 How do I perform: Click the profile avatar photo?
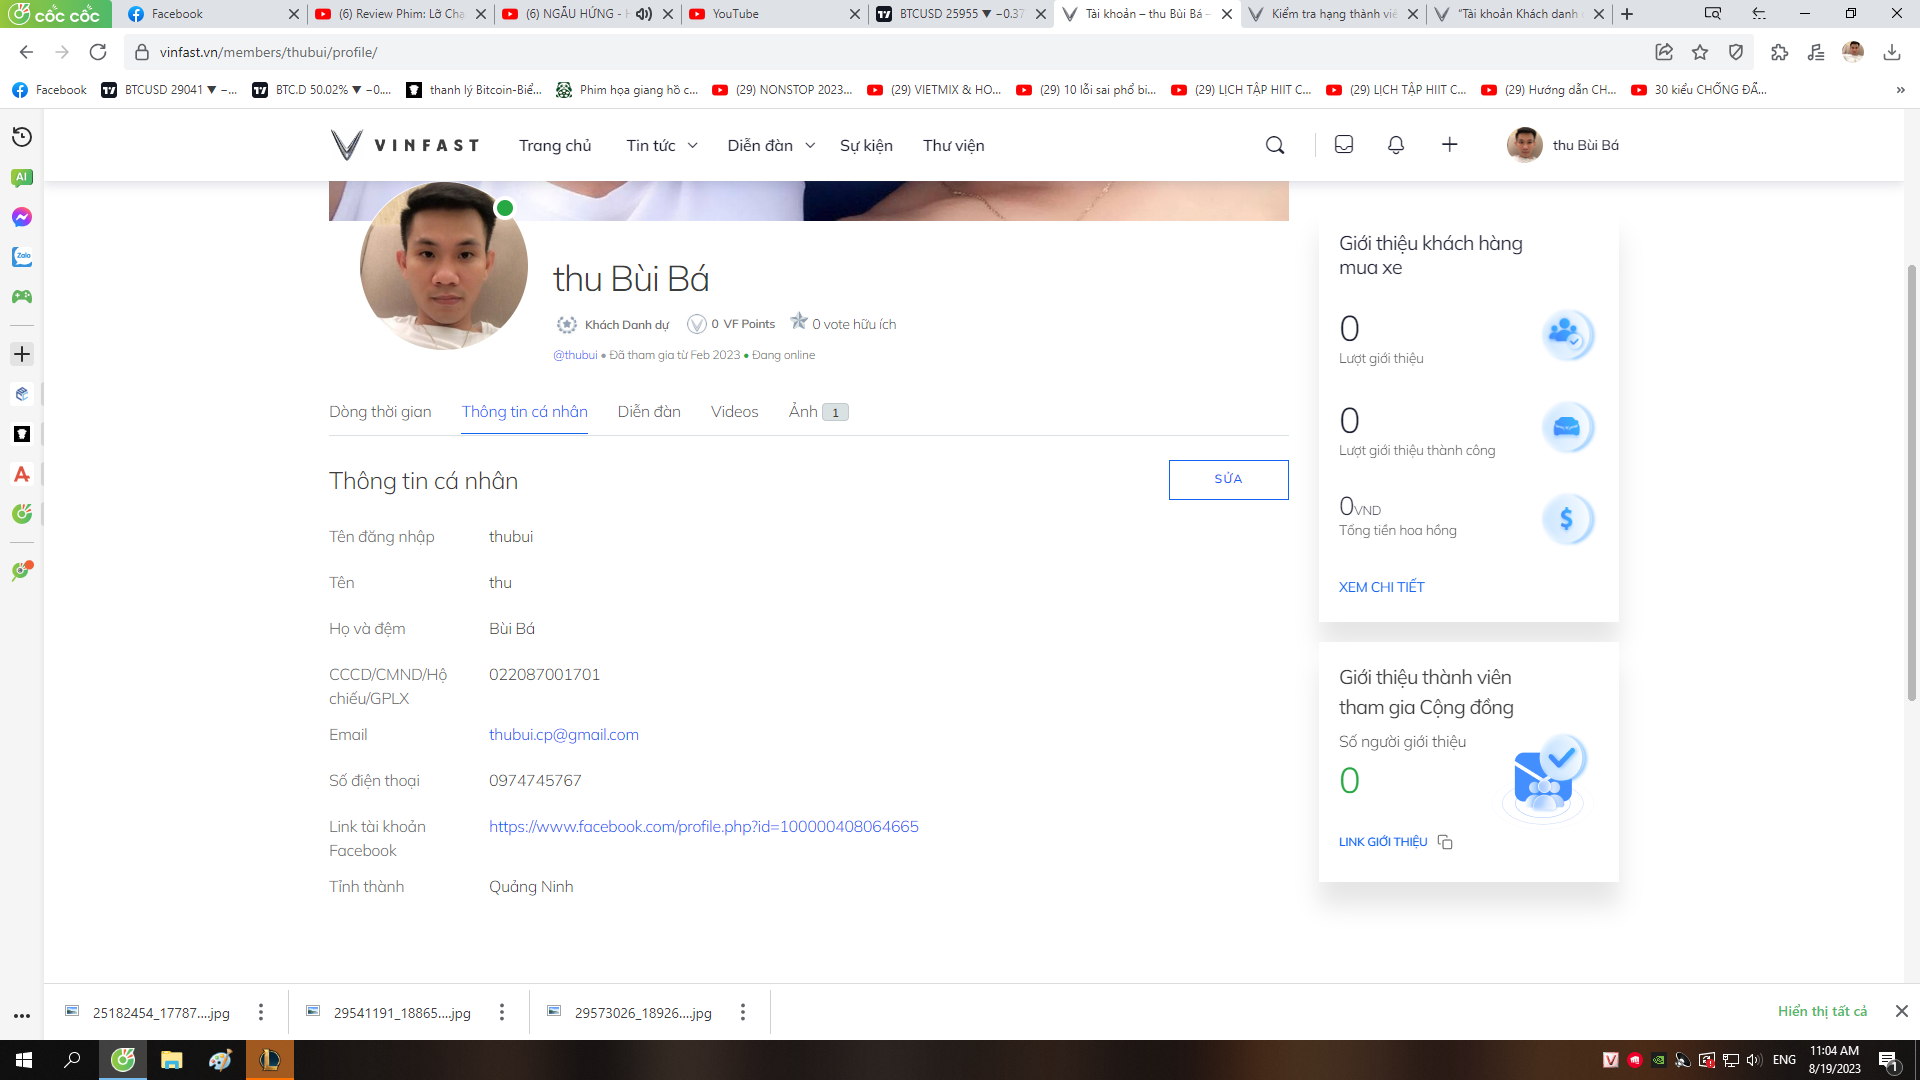click(444, 266)
